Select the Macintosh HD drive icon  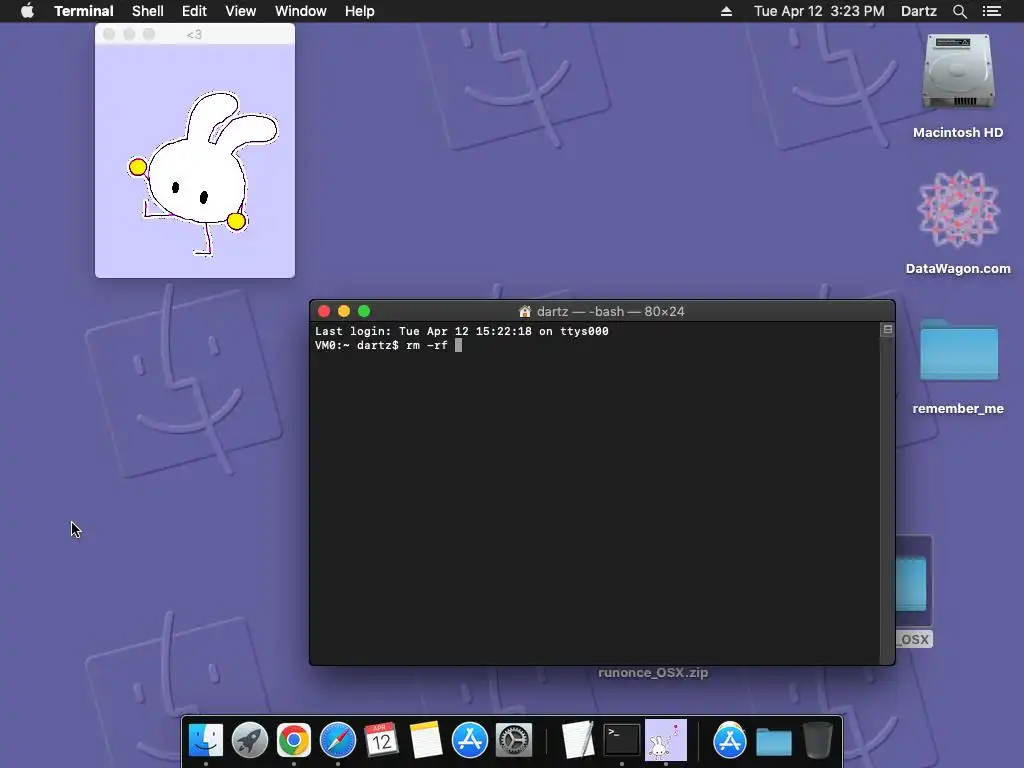click(x=957, y=72)
